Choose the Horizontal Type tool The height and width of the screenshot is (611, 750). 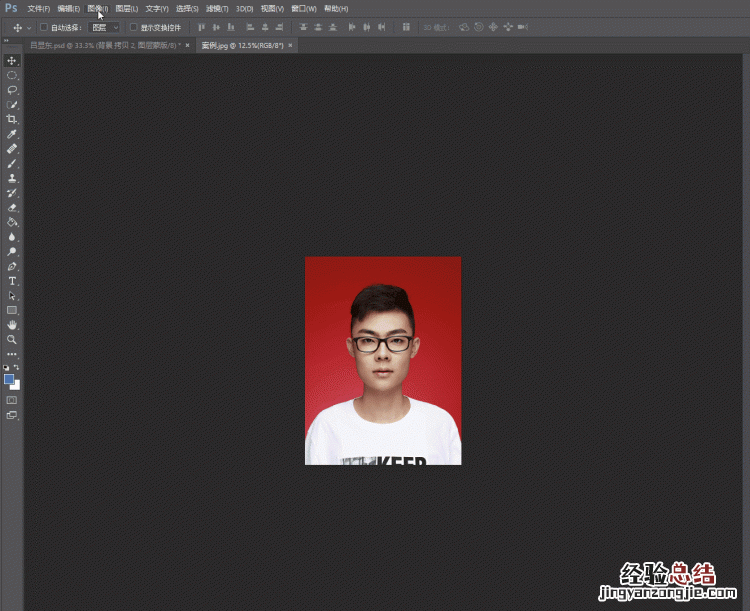click(12, 281)
